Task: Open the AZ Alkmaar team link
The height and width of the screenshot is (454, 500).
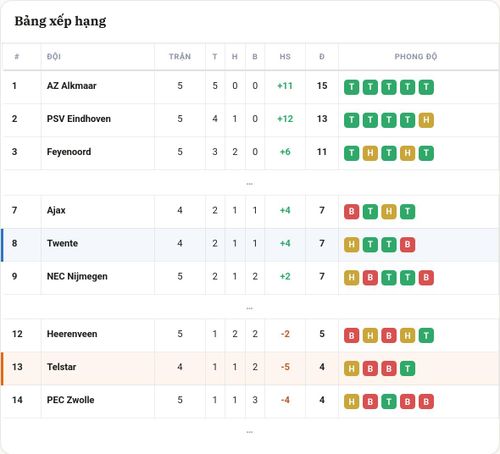Action: point(71,86)
